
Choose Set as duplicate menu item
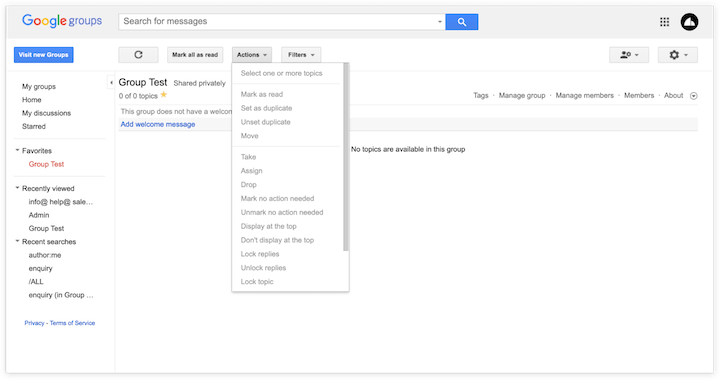pyautogui.click(x=266, y=108)
